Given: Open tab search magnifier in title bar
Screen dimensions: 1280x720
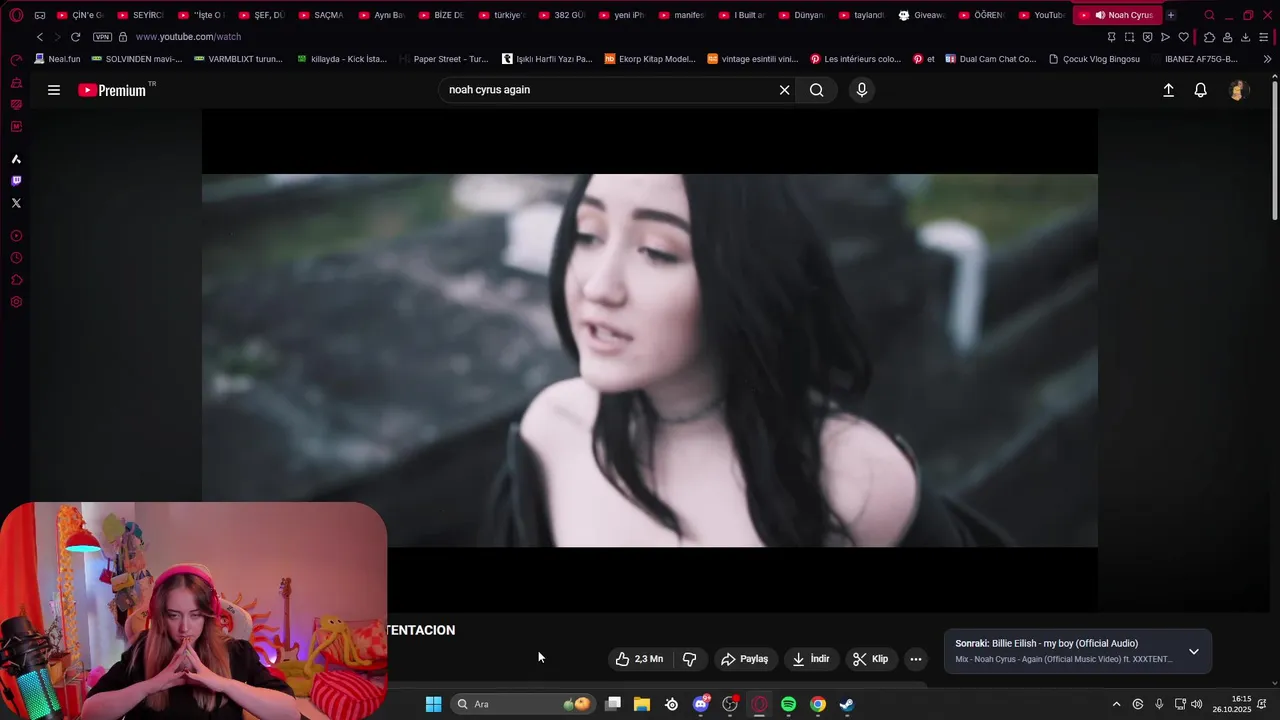Looking at the screenshot, I should pyautogui.click(x=1209, y=15).
